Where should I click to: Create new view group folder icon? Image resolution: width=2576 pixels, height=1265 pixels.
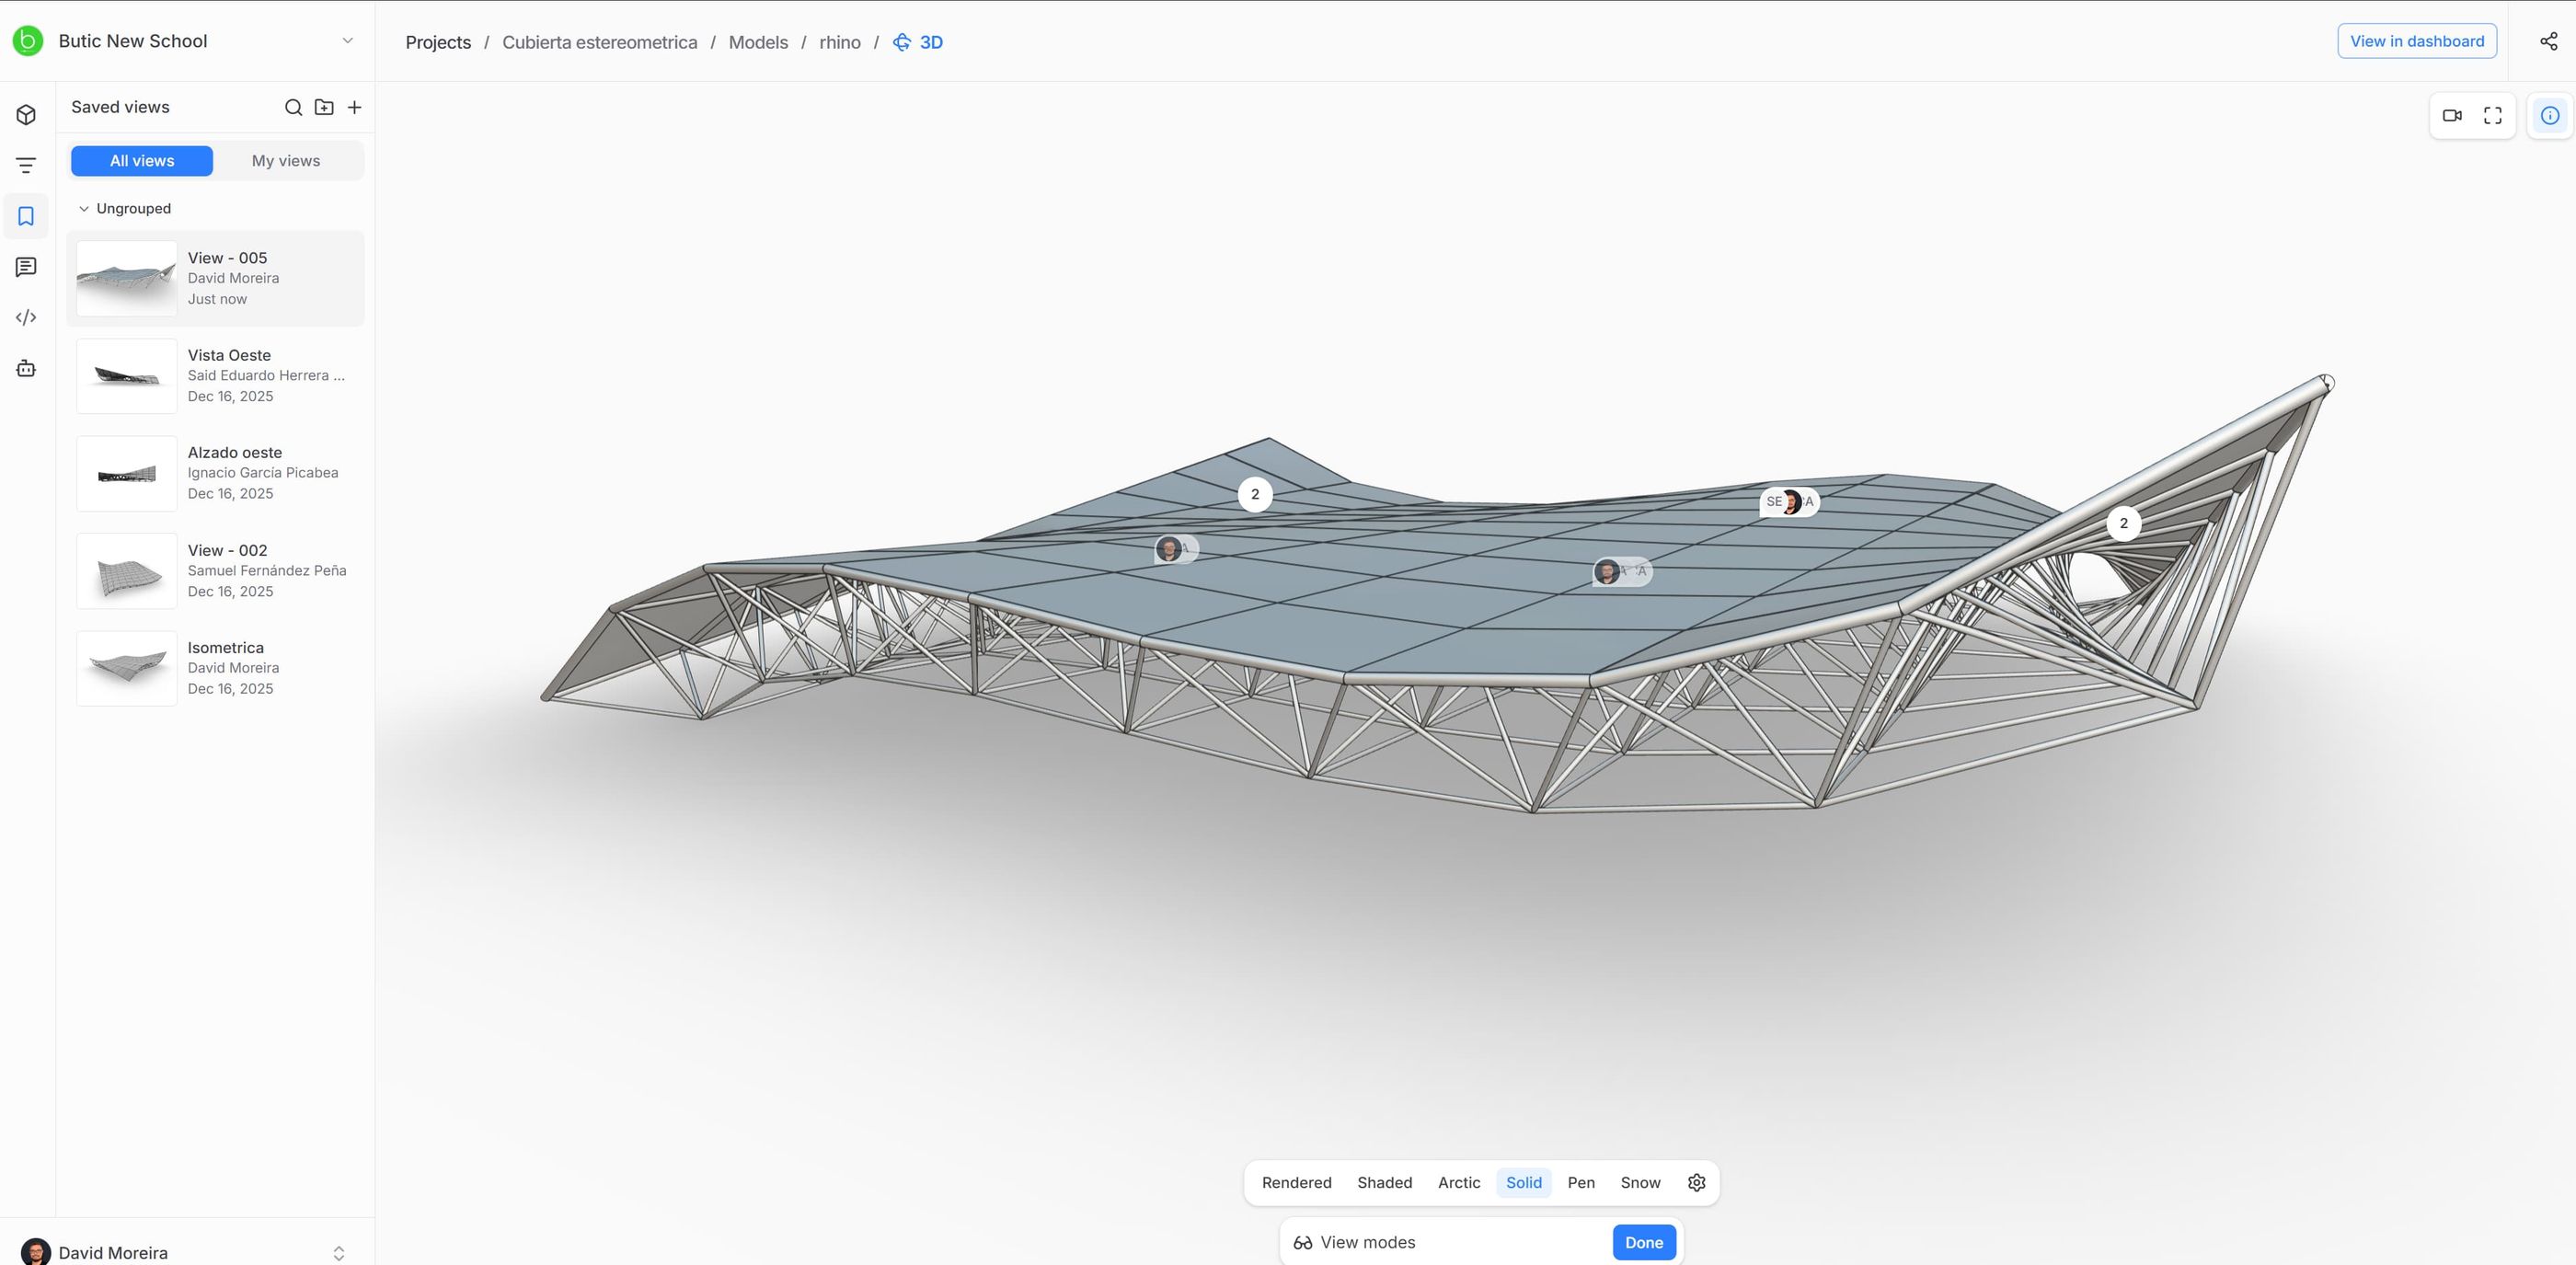point(324,107)
